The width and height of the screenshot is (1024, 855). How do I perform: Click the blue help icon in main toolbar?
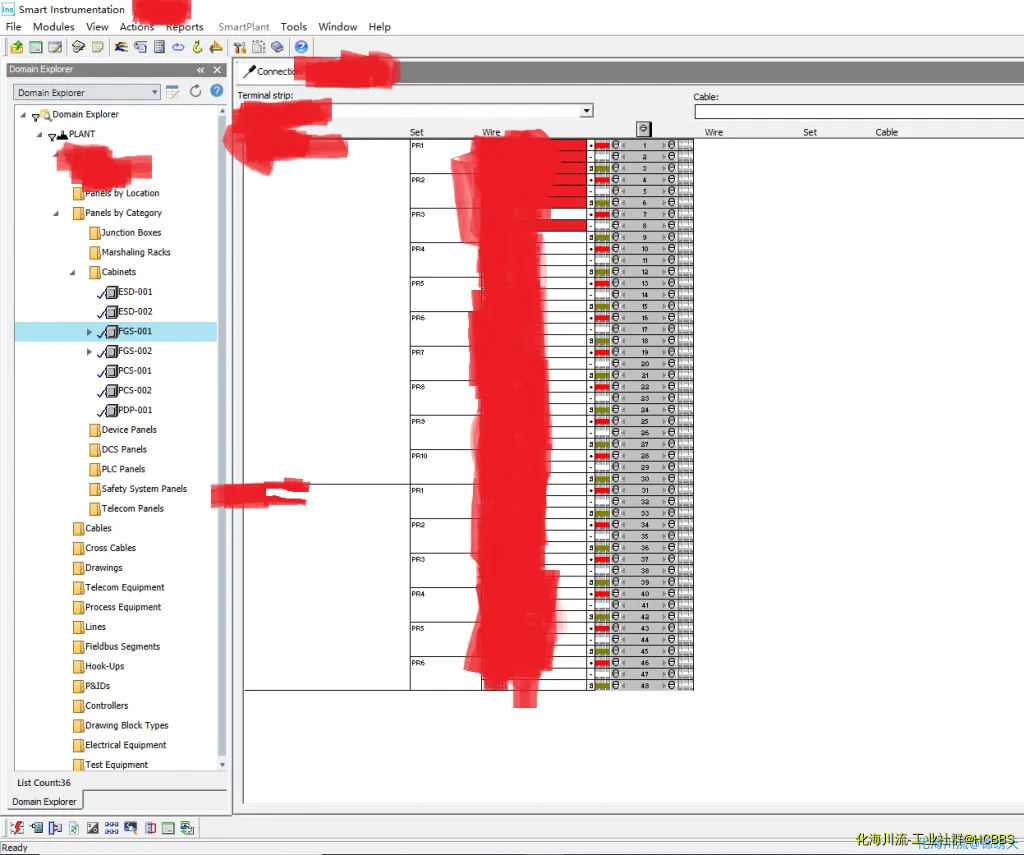tap(301, 47)
